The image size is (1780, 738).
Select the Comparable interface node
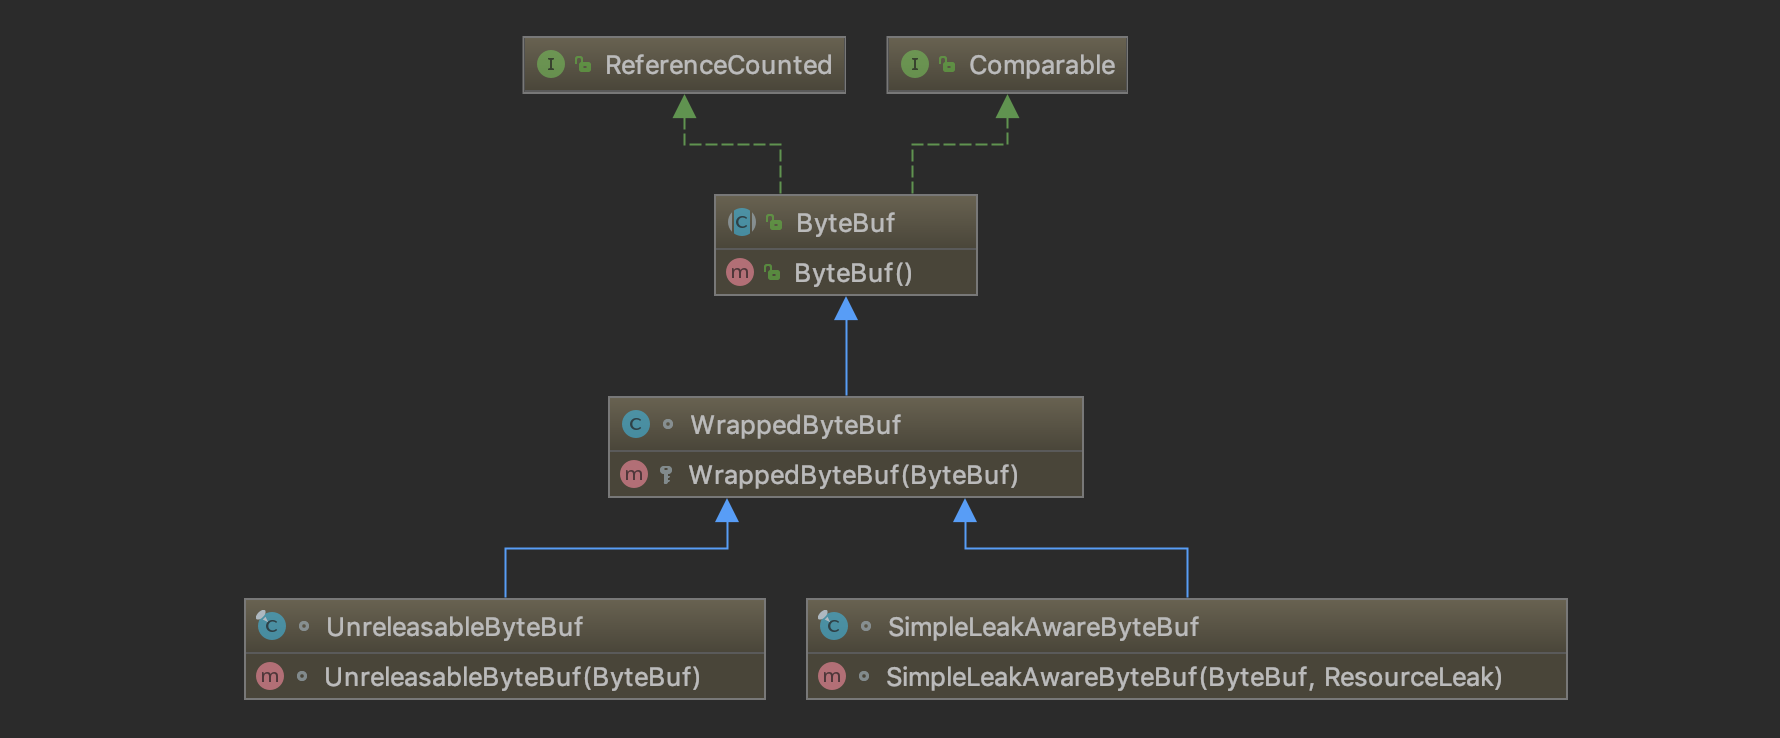click(x=1041, y=65)
